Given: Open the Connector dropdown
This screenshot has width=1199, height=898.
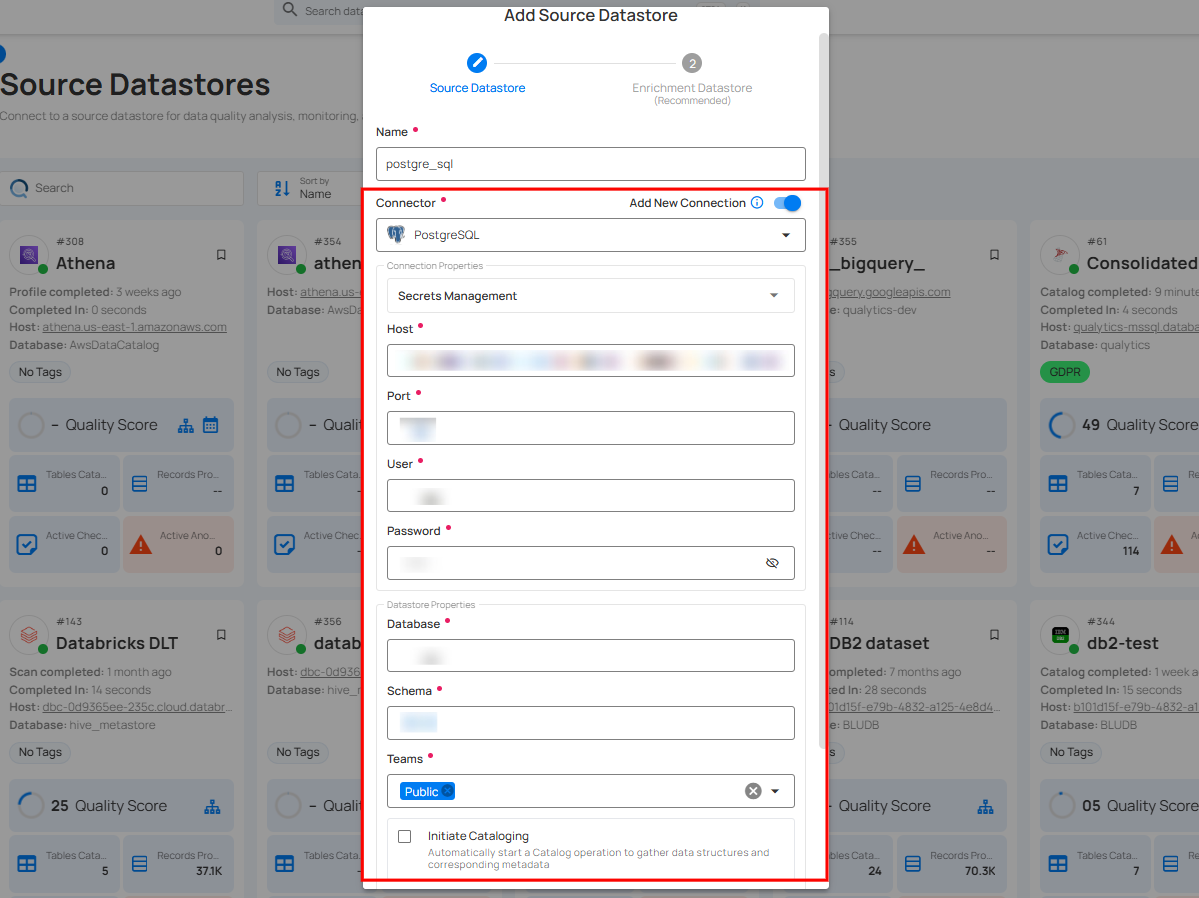Looking at the screenshot, I should click(784, 235).
